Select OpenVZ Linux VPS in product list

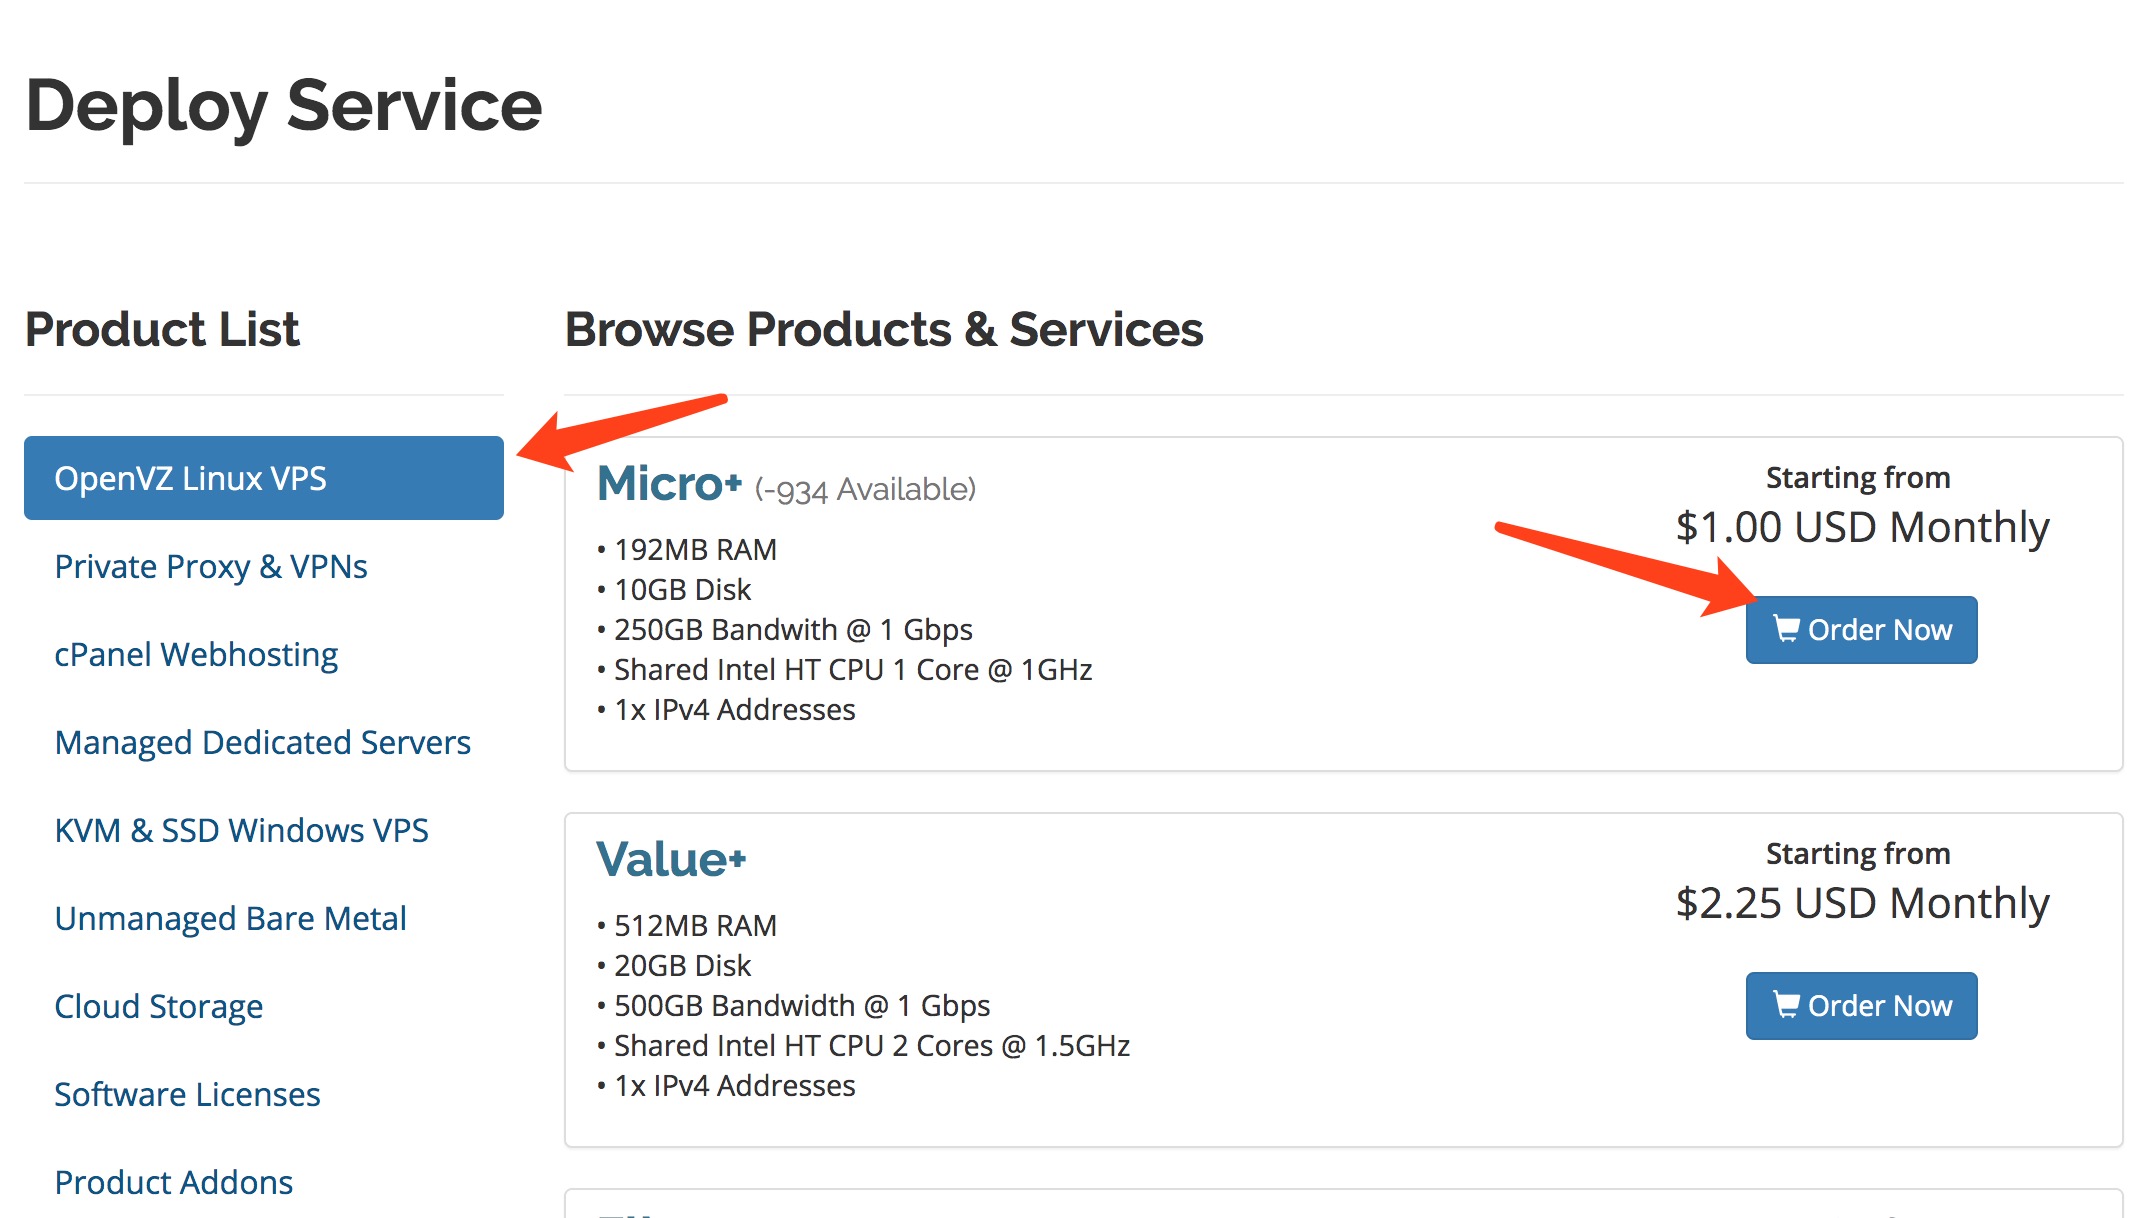[x=264, y=478]
